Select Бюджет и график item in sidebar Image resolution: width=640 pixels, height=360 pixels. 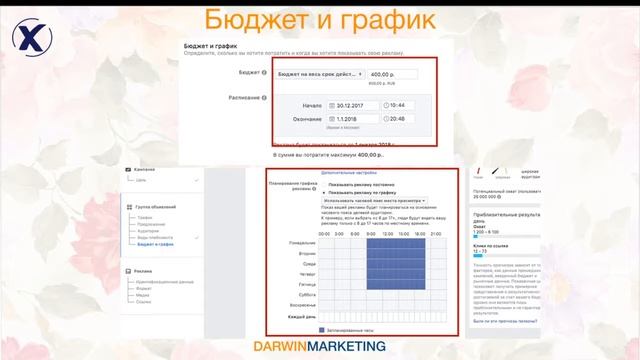tap(156, 244)
